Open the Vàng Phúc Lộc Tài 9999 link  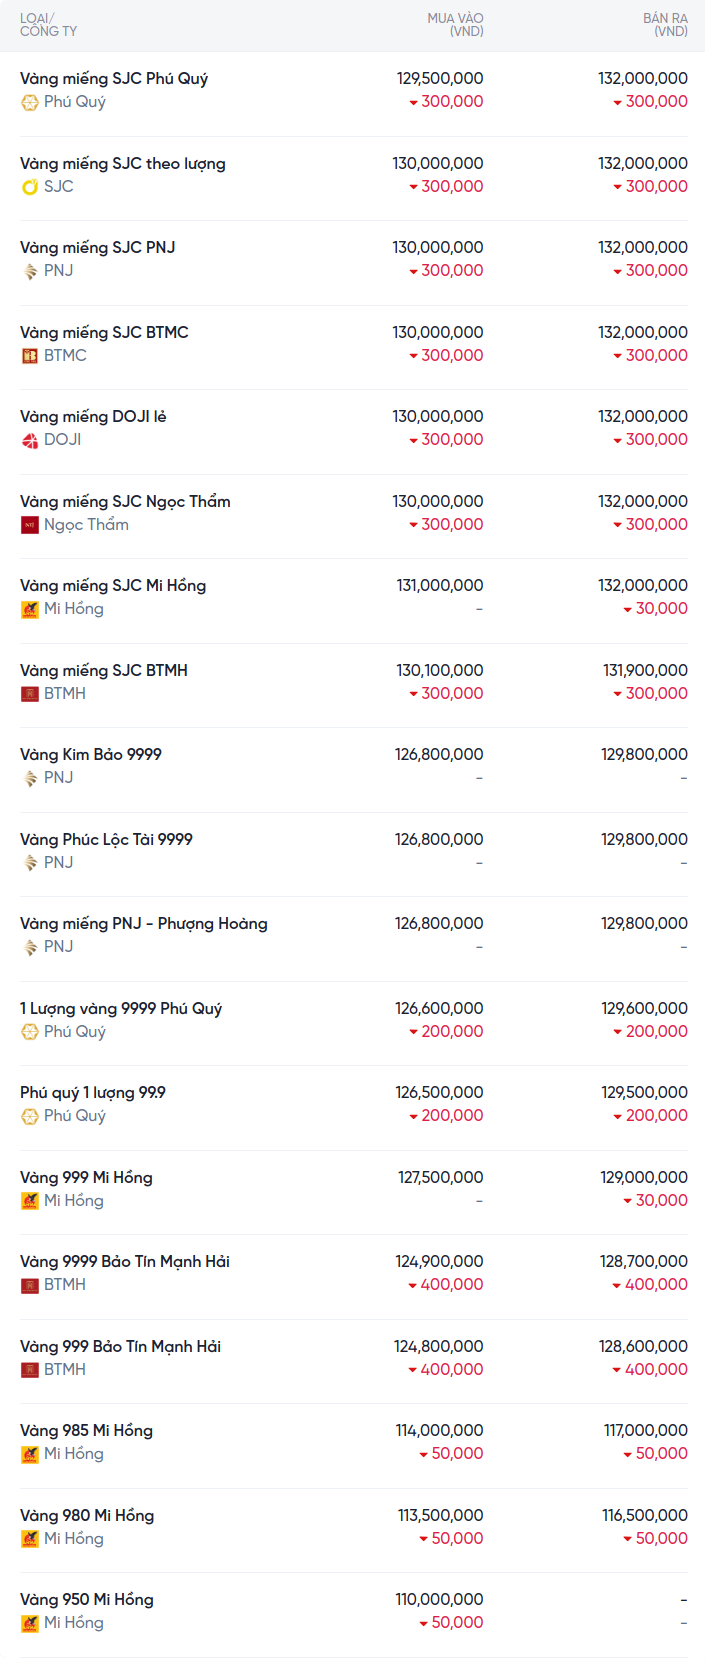(106, 839)
